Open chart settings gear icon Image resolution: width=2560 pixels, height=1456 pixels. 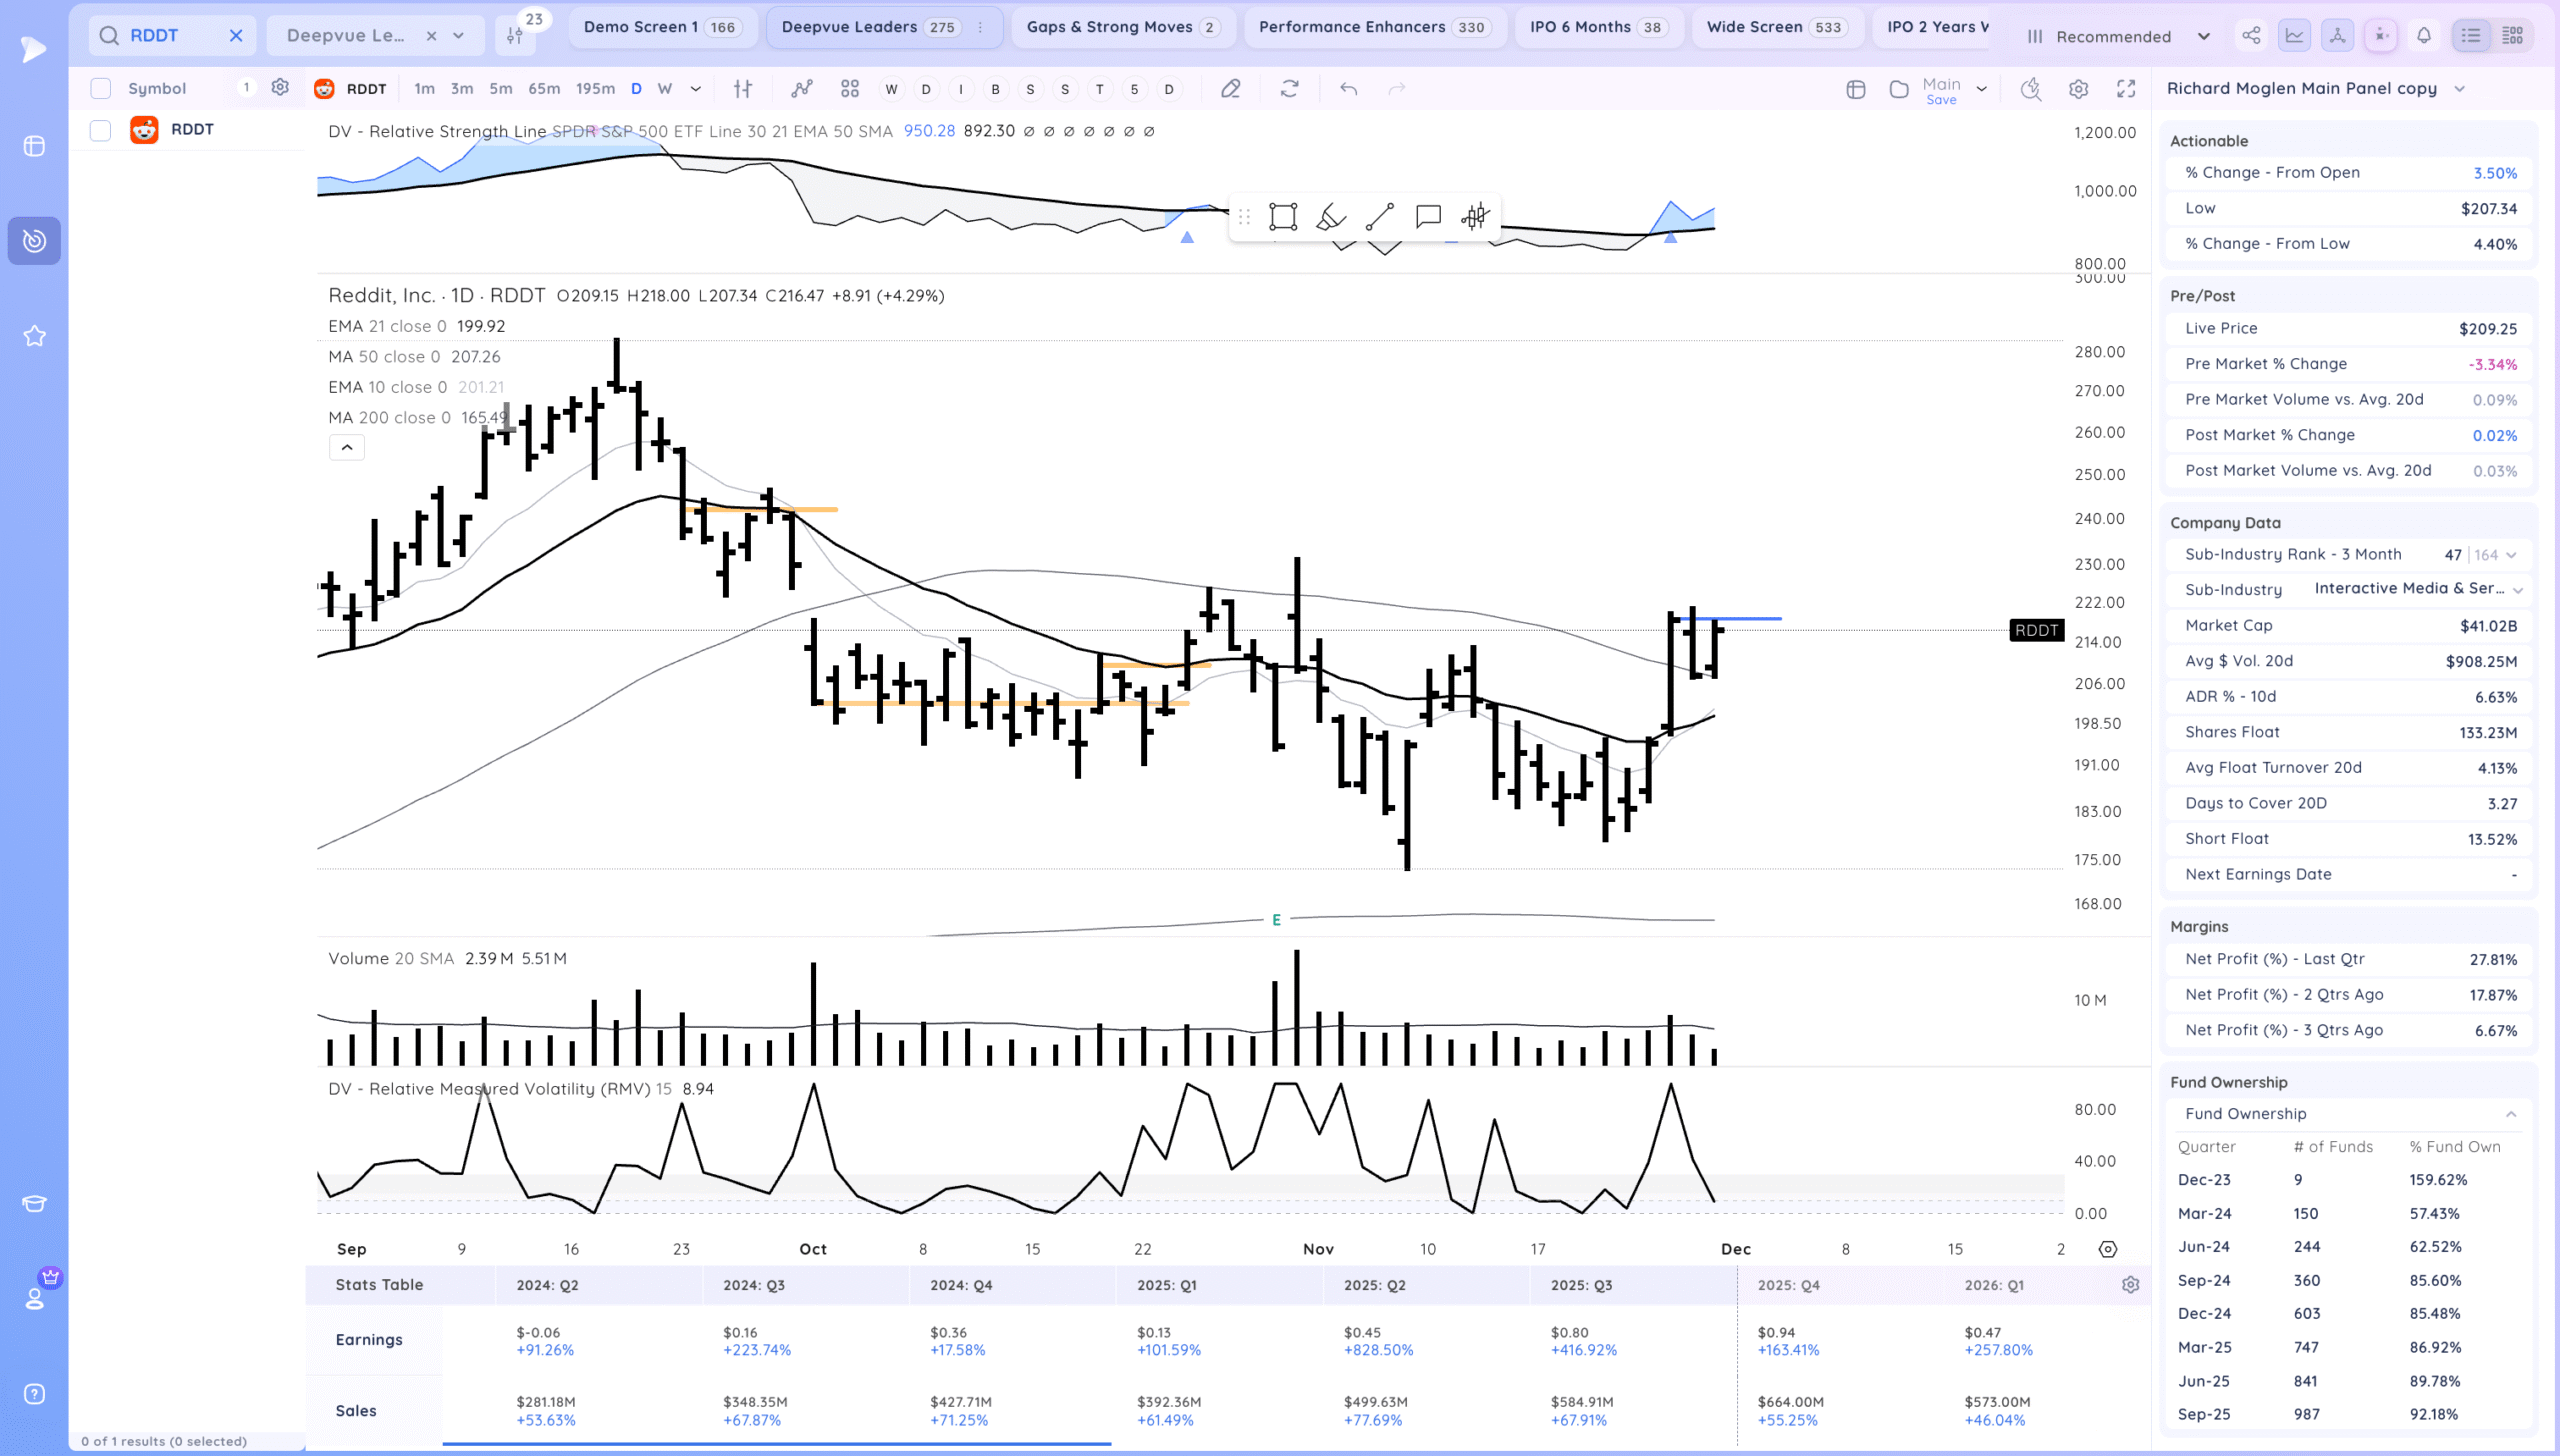tap(2079, 89)
